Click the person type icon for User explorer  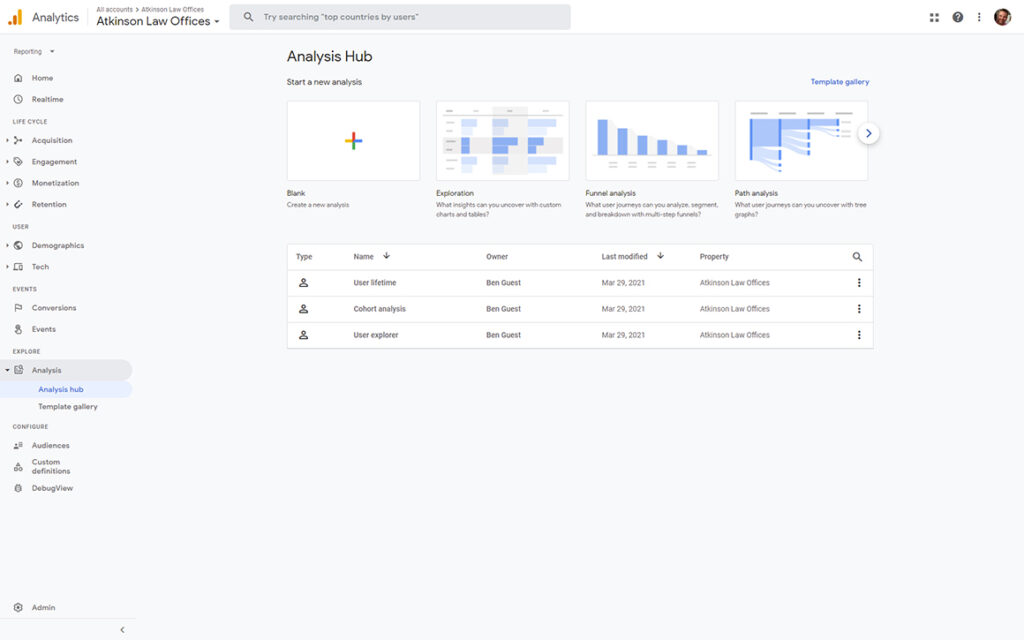(x=304, y=335)
